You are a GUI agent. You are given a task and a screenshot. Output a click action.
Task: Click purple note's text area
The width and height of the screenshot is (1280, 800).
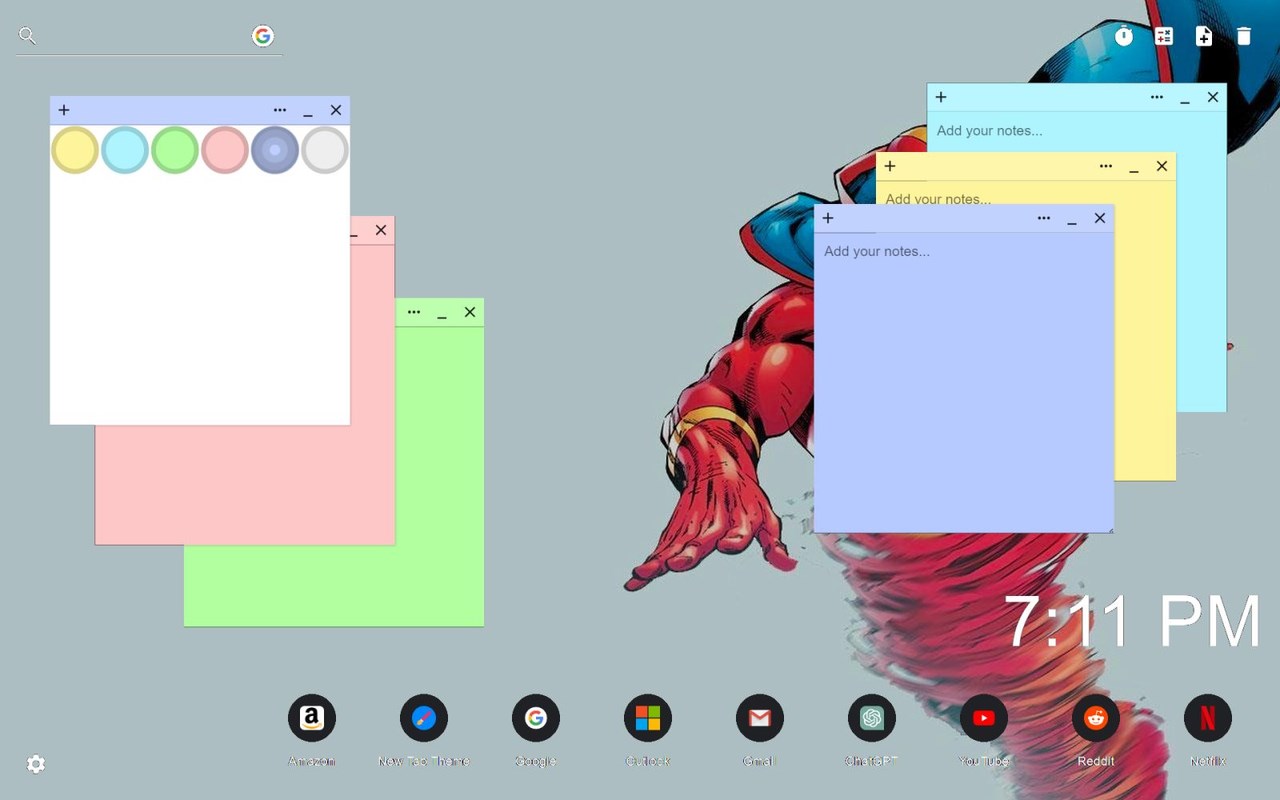coord(964,383)
